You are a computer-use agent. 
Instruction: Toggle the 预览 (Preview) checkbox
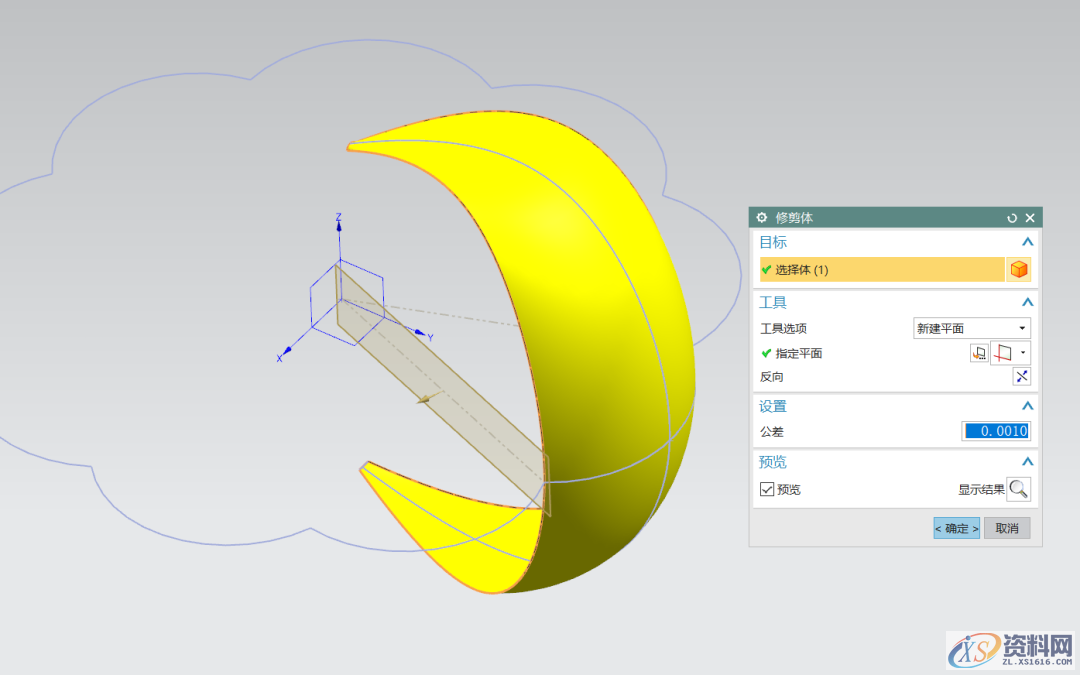tap(767, 489)
